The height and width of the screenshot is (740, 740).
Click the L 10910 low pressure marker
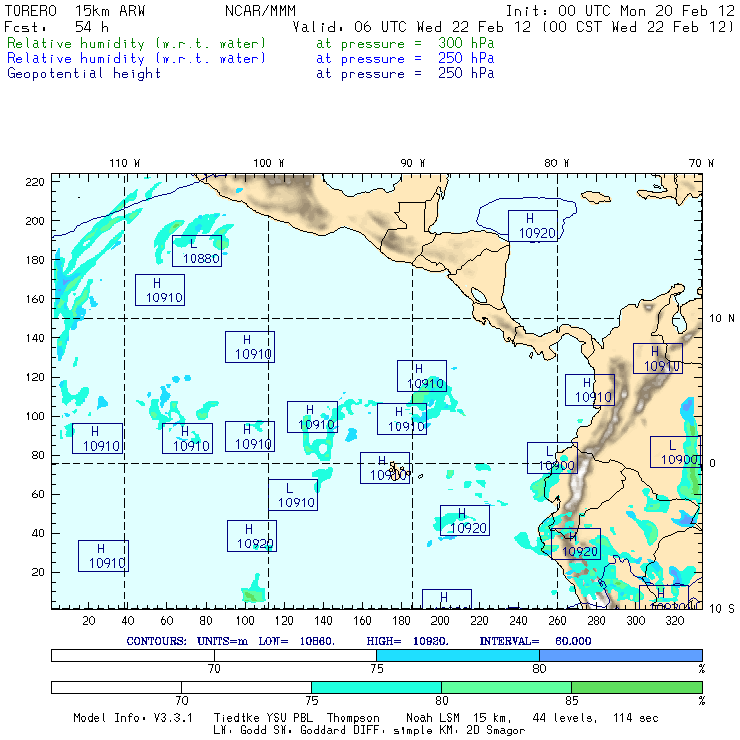click(292, 495)
